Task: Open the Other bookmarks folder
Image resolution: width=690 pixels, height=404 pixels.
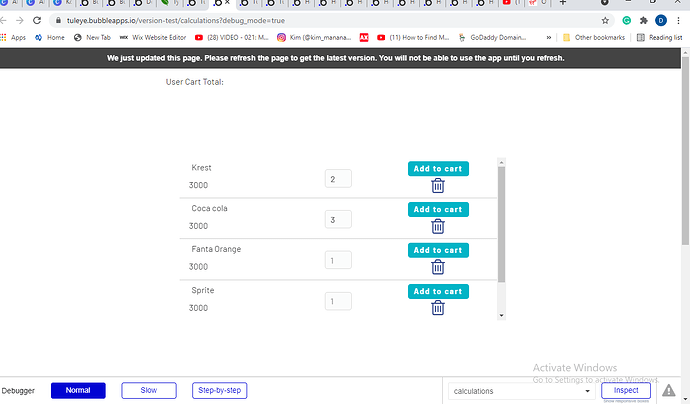Action: pos(594,37)
